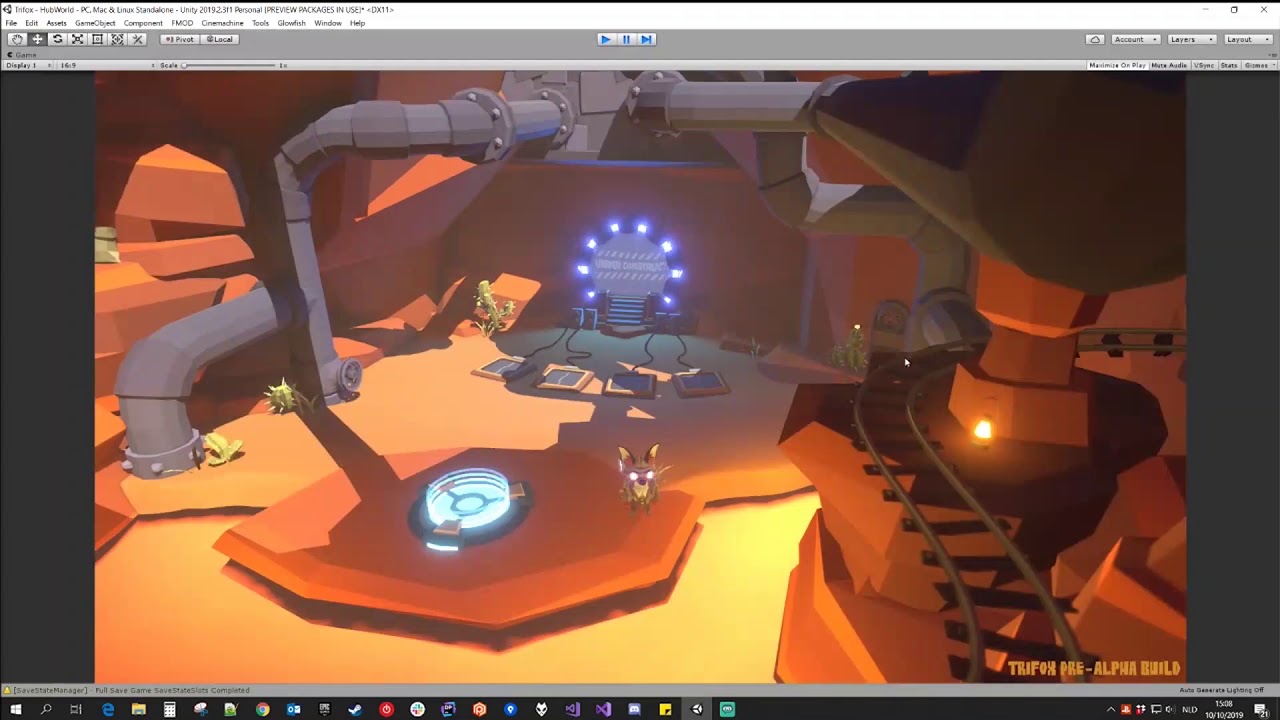Toggle Mute Audio in Game view
Viewport: 1280px width, 720px height.
click(1169, 65)
